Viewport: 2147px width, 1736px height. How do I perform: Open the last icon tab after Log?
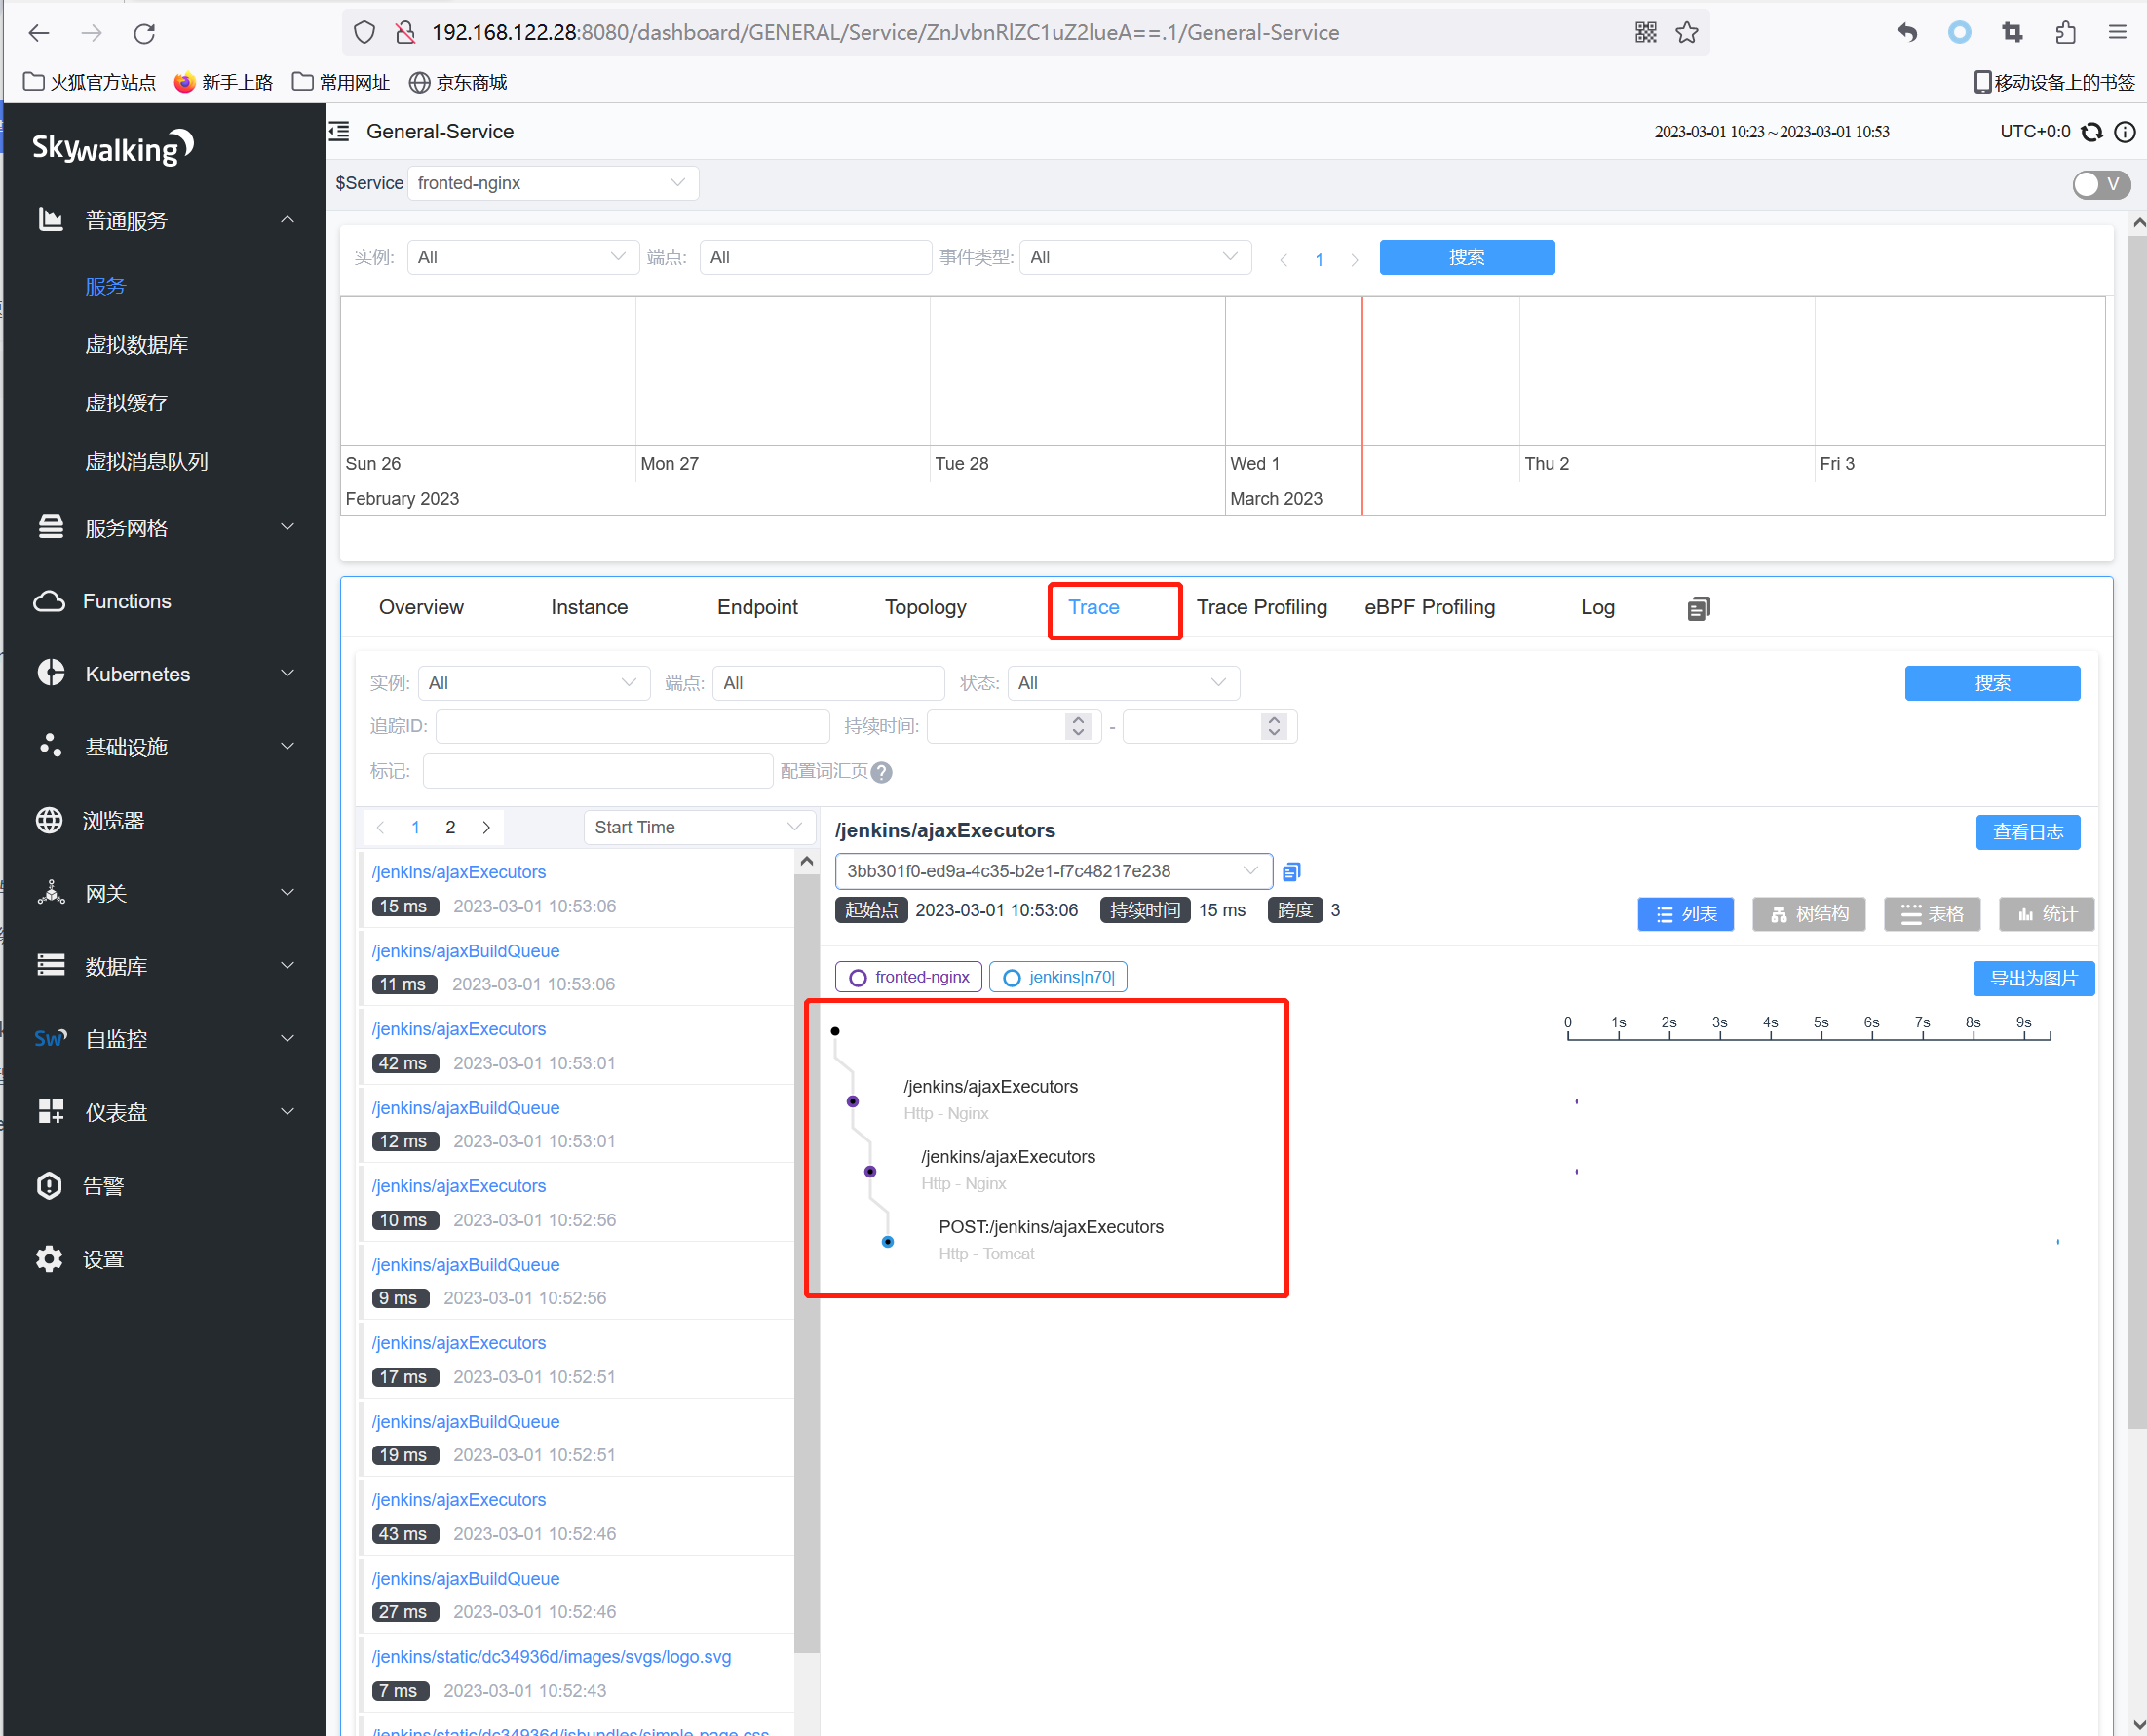click(1698, 608)
